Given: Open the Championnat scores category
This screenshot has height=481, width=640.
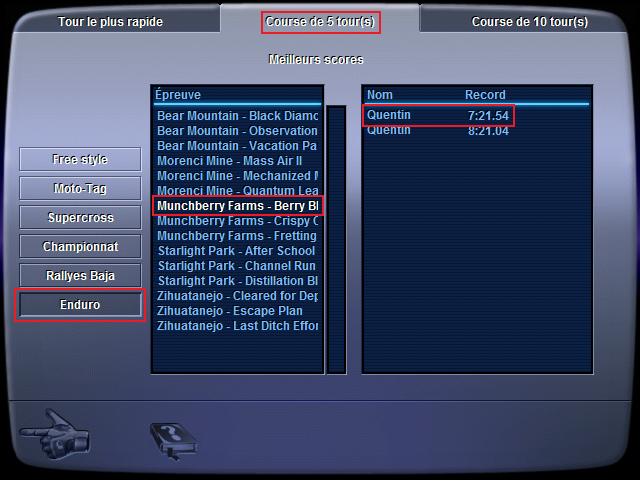Looking at the screenshot, I should click(x=80, y=246).
